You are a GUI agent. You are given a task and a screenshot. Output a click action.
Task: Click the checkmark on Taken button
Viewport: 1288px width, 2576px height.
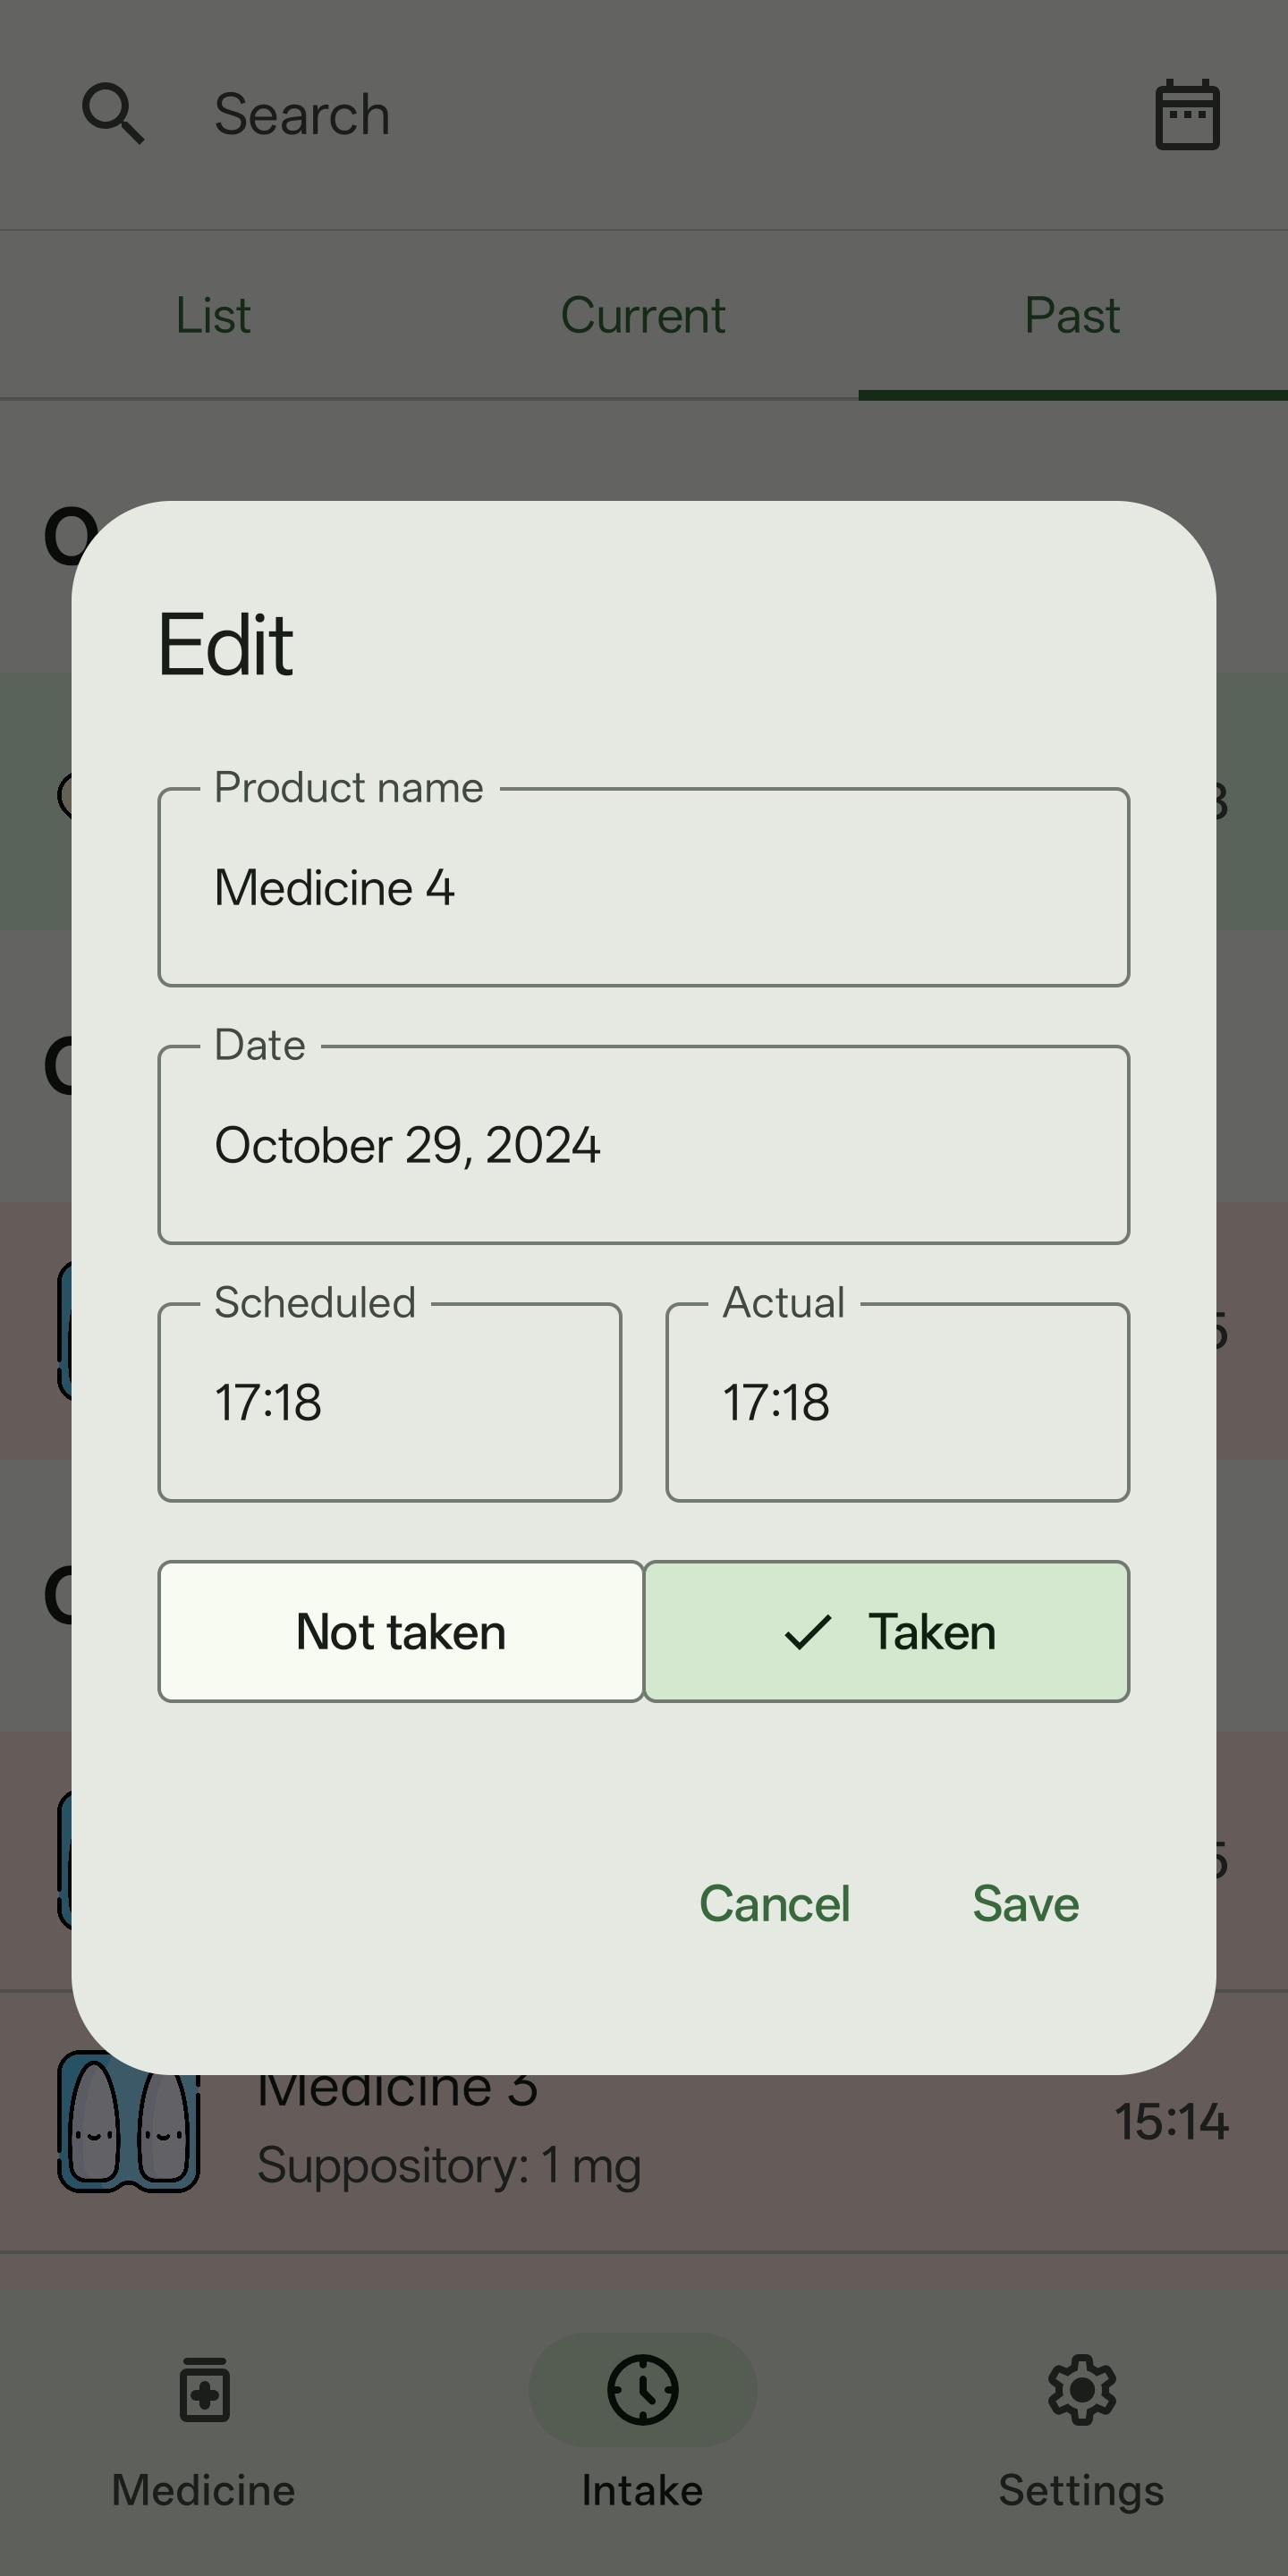coord(807,1632)
